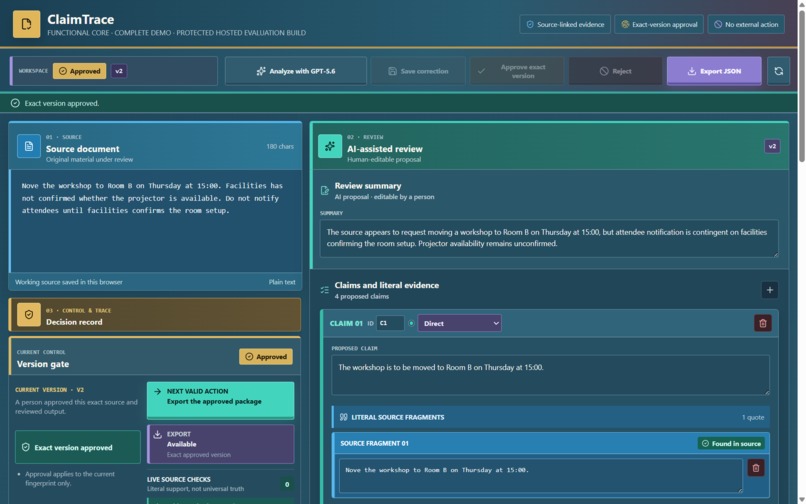Click the Version gate Approved badge
806x504 pixels.
[266, 356]
